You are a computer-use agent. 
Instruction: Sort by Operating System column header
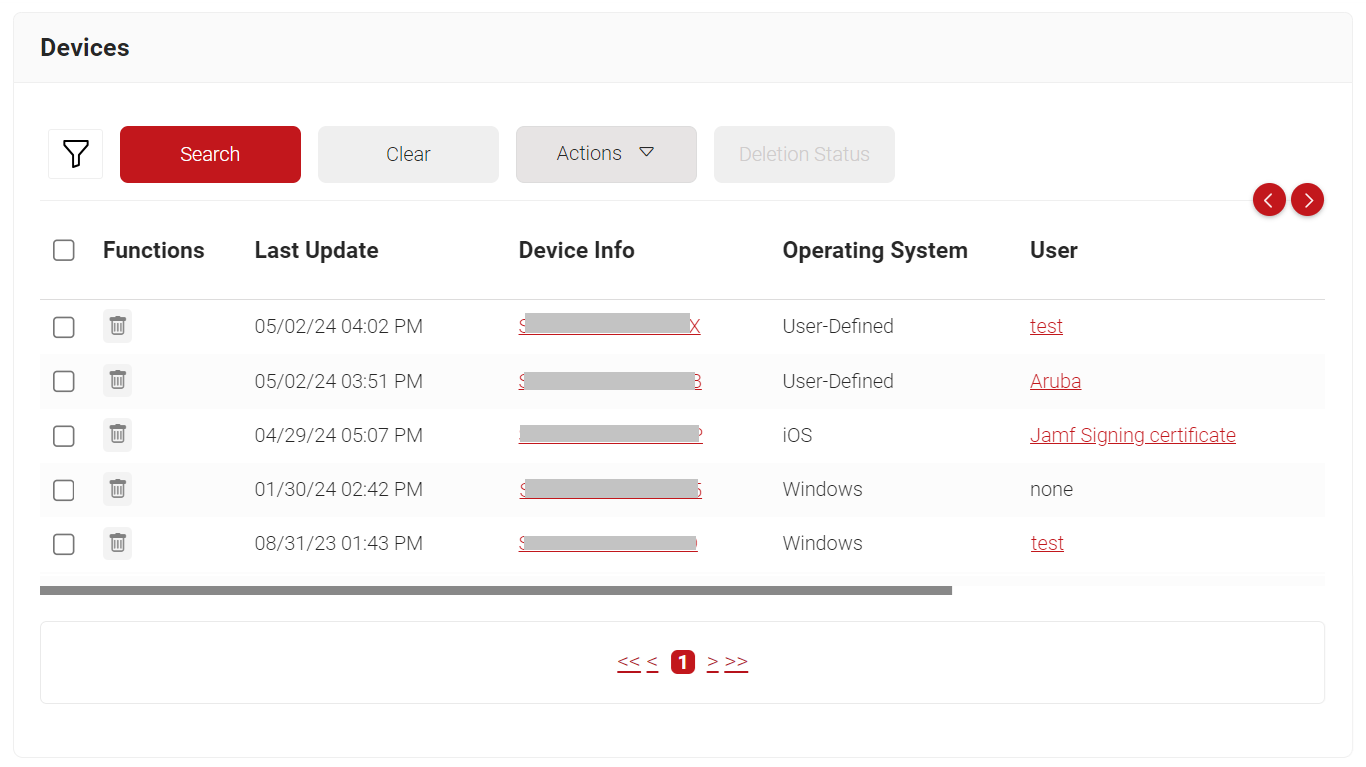pos(874,250)
